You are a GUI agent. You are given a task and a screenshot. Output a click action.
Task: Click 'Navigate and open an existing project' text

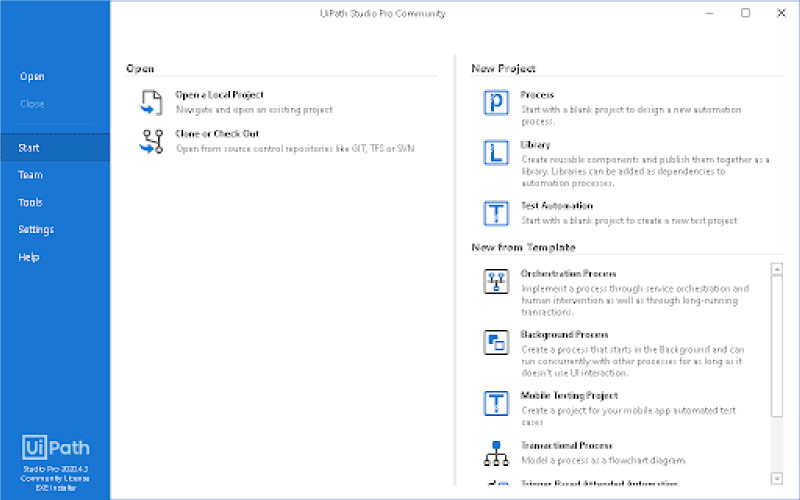tap(254, 110)
